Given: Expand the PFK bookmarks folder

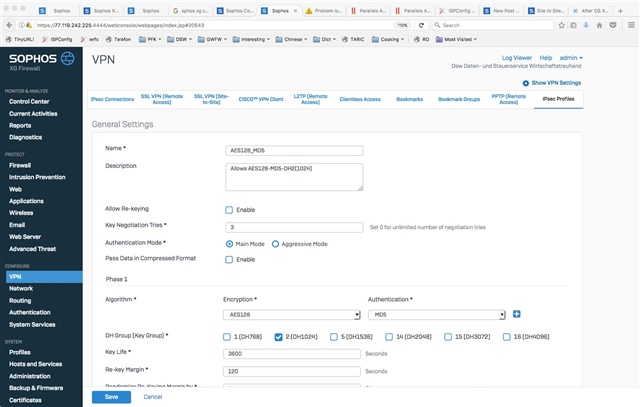Looking at the screenshot, I should click(x=150, y=39).
